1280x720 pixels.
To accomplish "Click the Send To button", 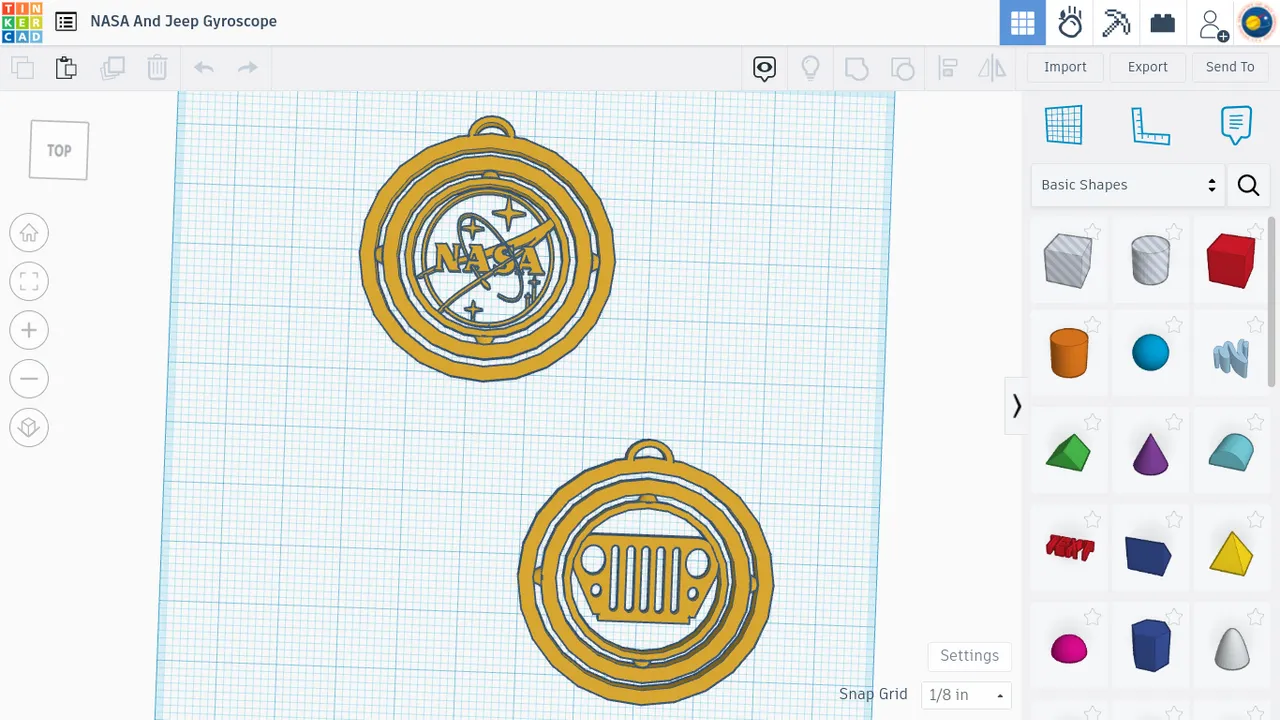I will (1230, 67).
